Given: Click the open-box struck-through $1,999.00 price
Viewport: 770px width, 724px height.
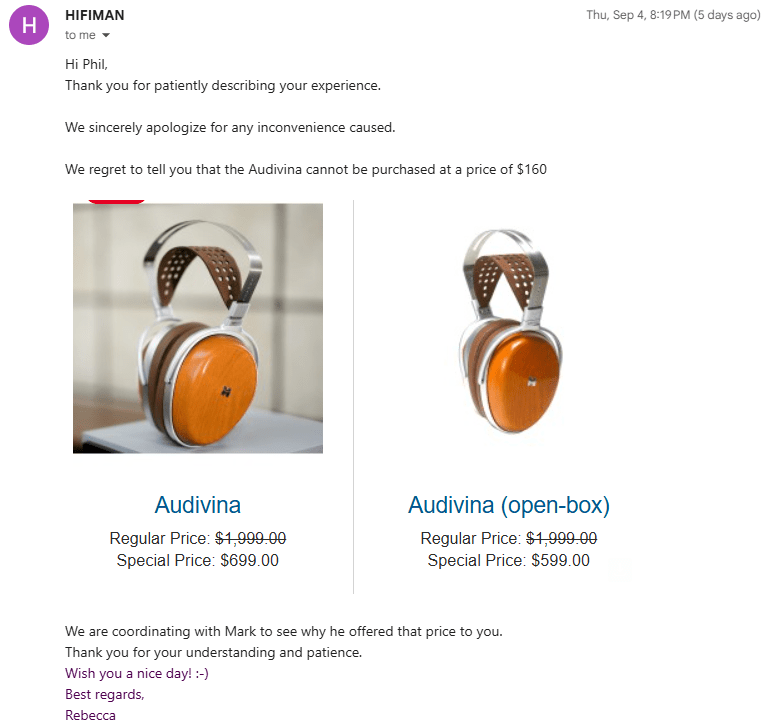Looking at the screenshot, I should [561, 538].
